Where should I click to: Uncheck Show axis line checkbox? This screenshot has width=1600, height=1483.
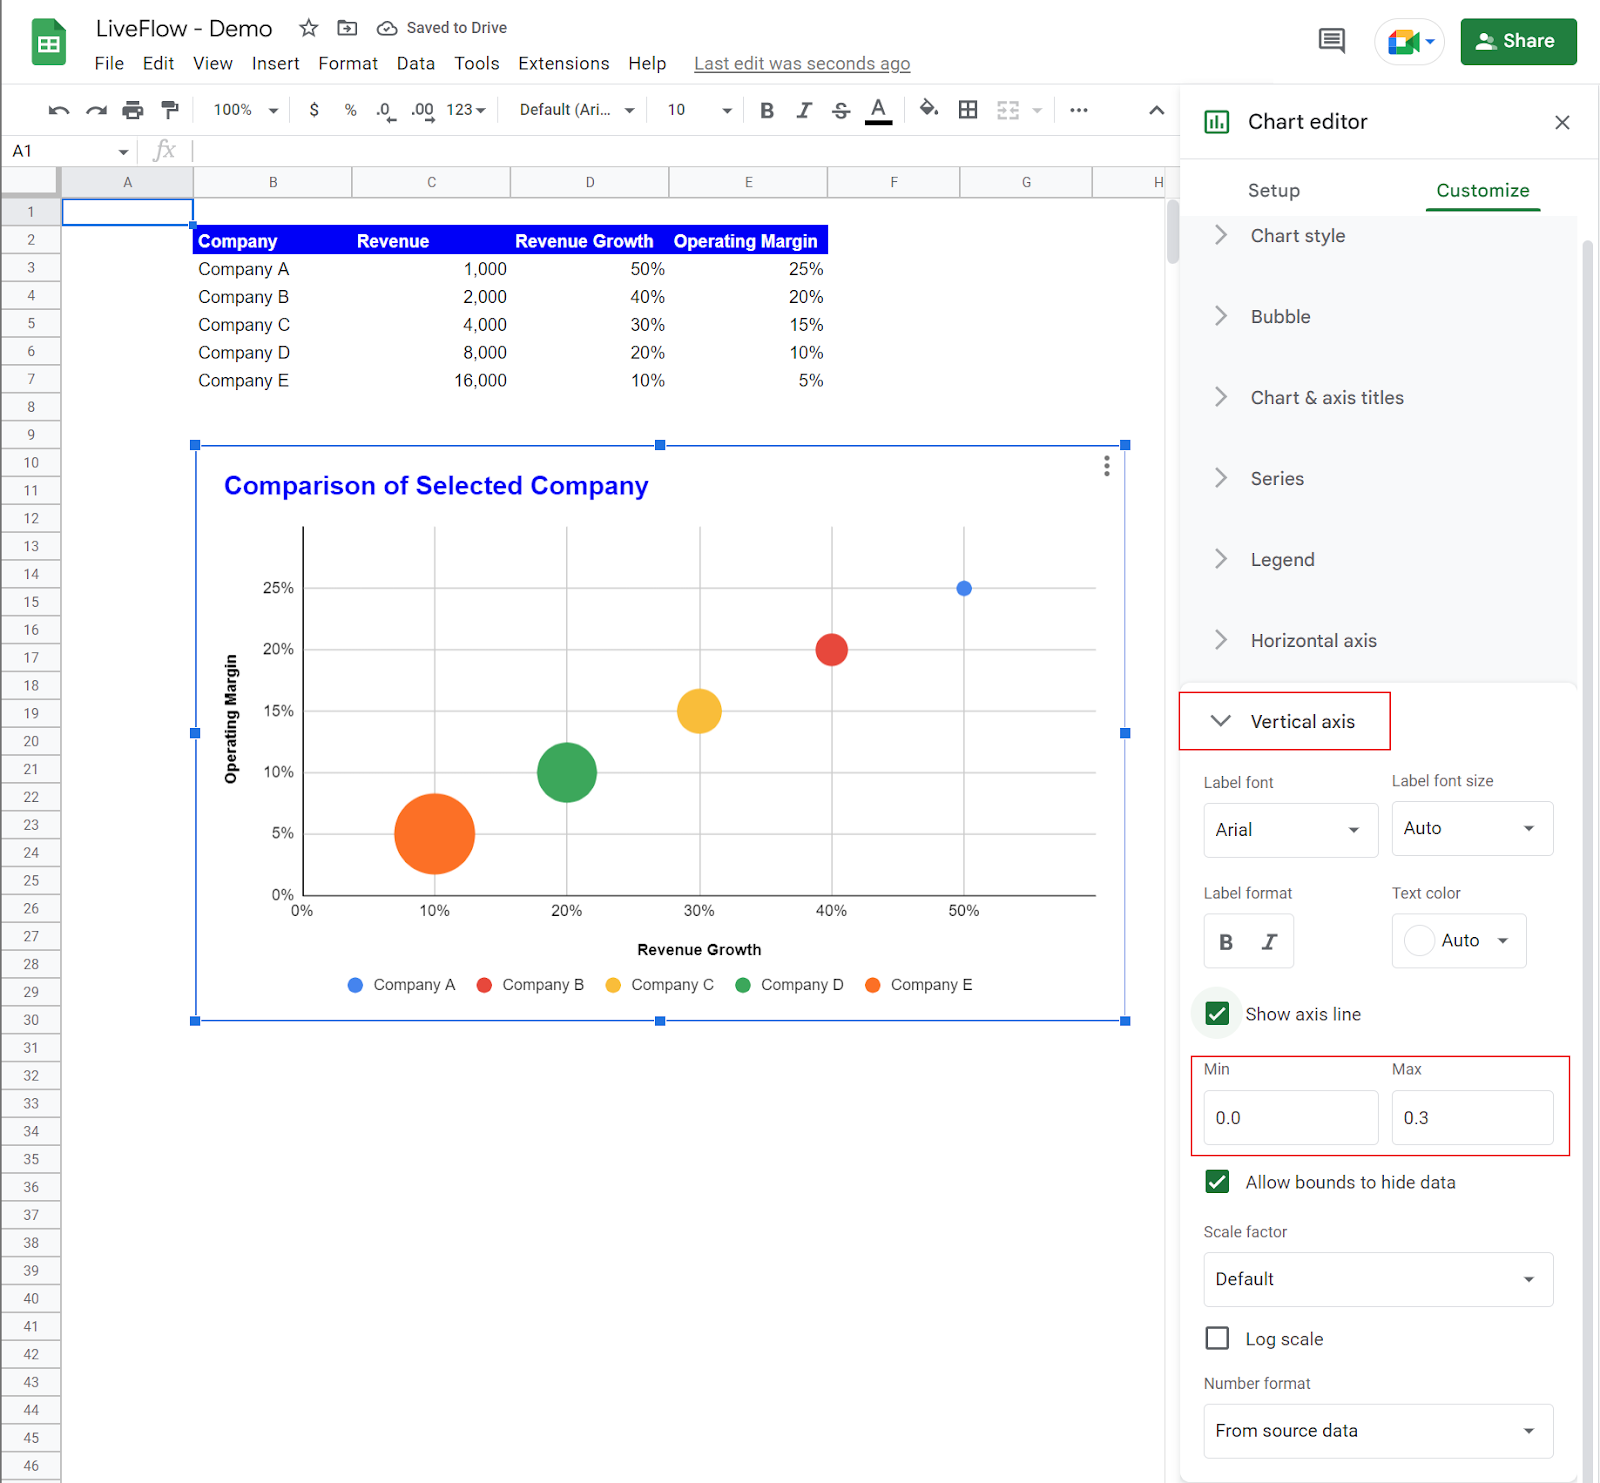pyautogui.click(x=1217, y=1014)
